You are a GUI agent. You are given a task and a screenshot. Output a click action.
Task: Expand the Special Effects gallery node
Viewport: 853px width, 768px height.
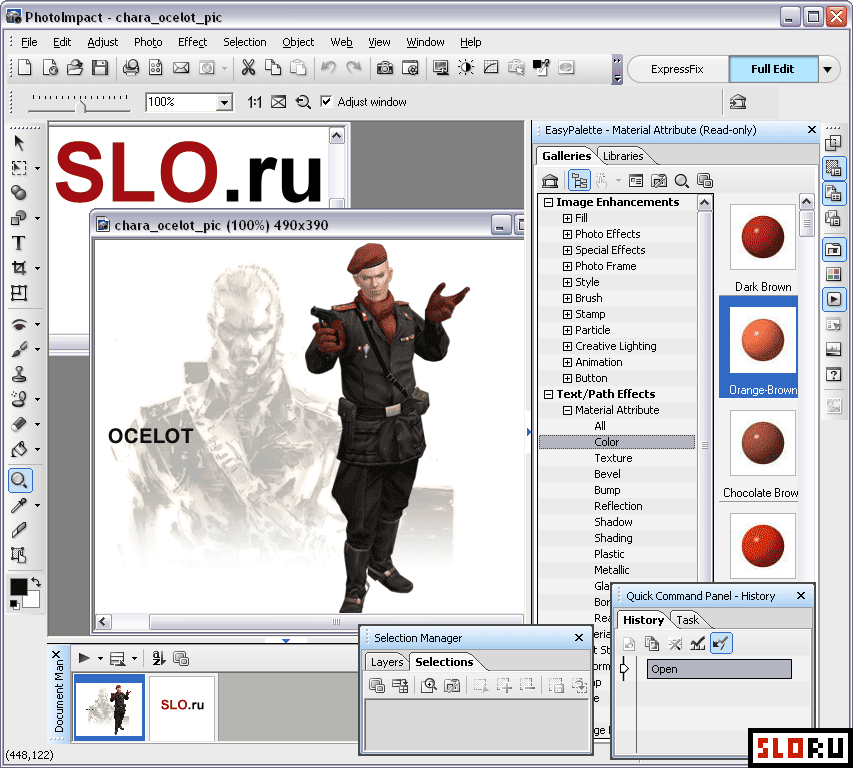[567, 250]
